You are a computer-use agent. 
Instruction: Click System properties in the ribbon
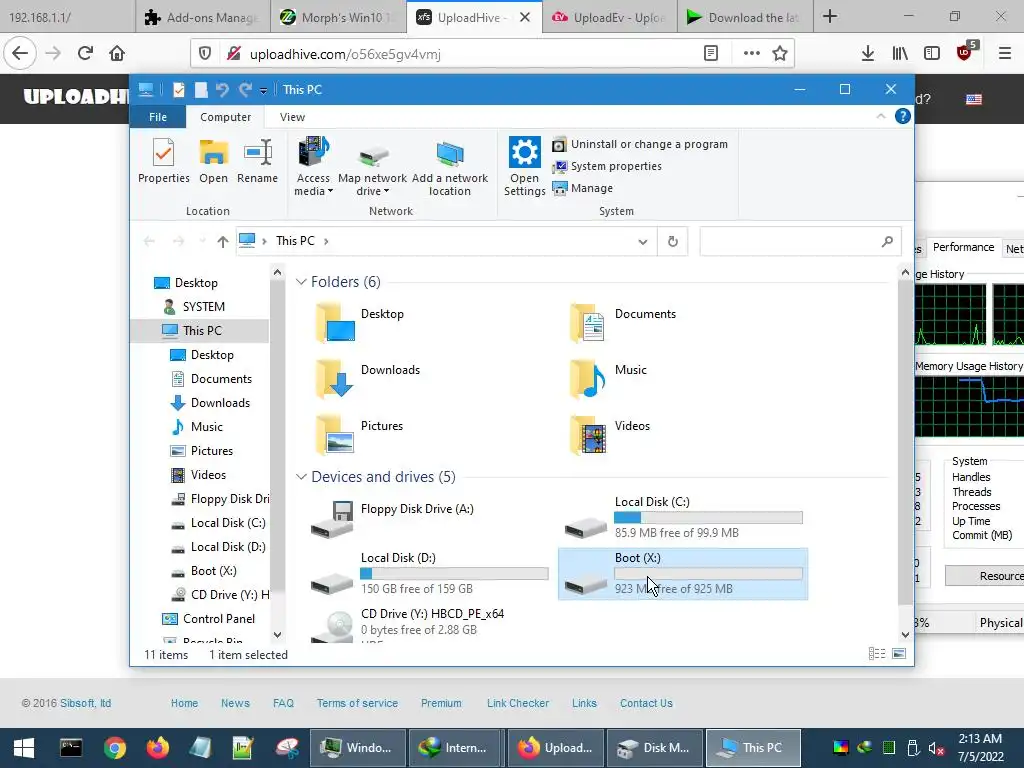tap(607, 167)
